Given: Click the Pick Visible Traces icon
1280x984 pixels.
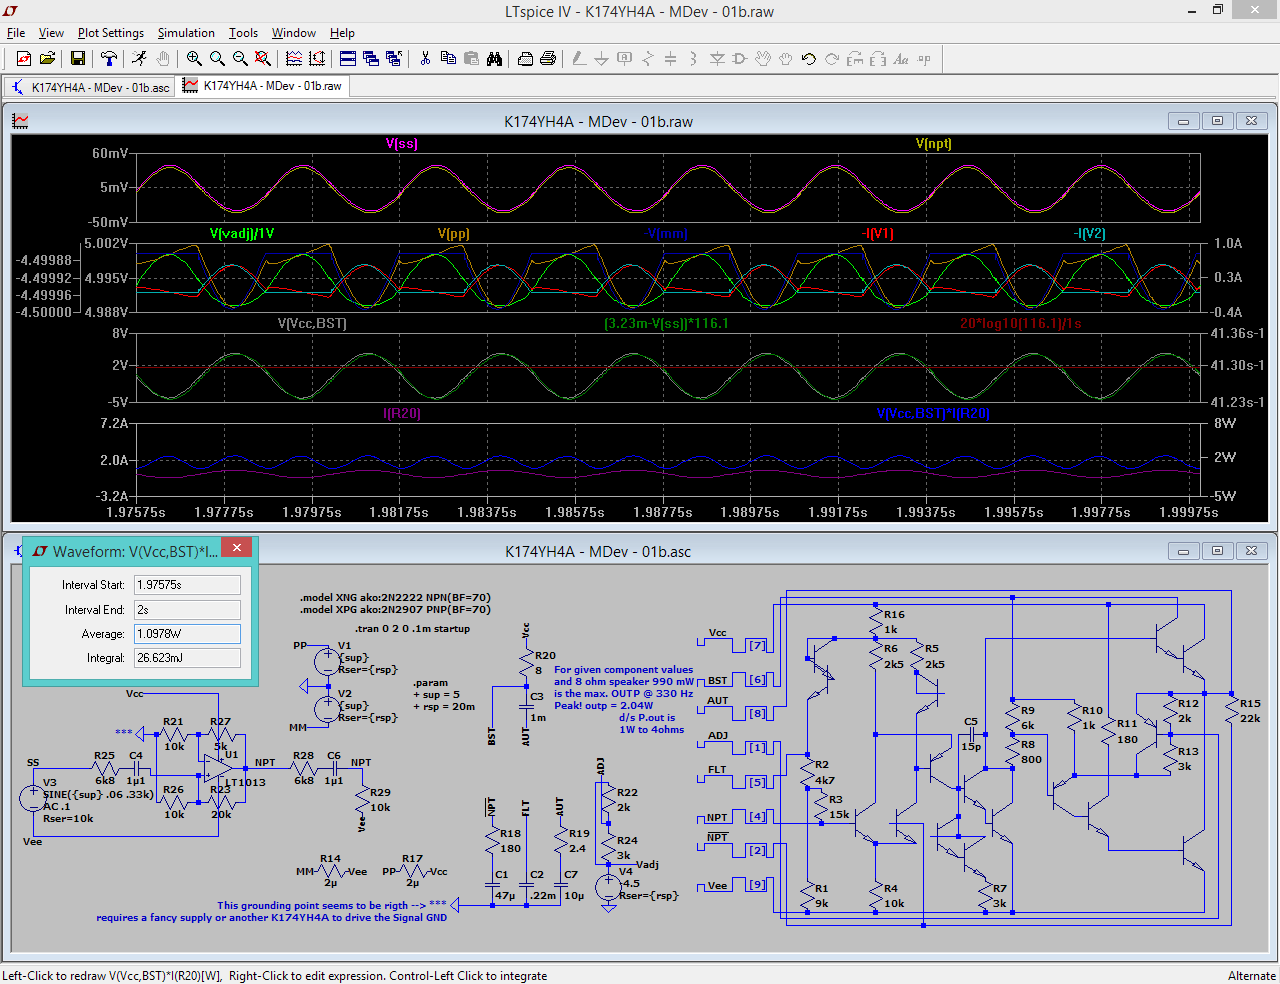Looking at the screenshot, I should click(x=294, y=59).
